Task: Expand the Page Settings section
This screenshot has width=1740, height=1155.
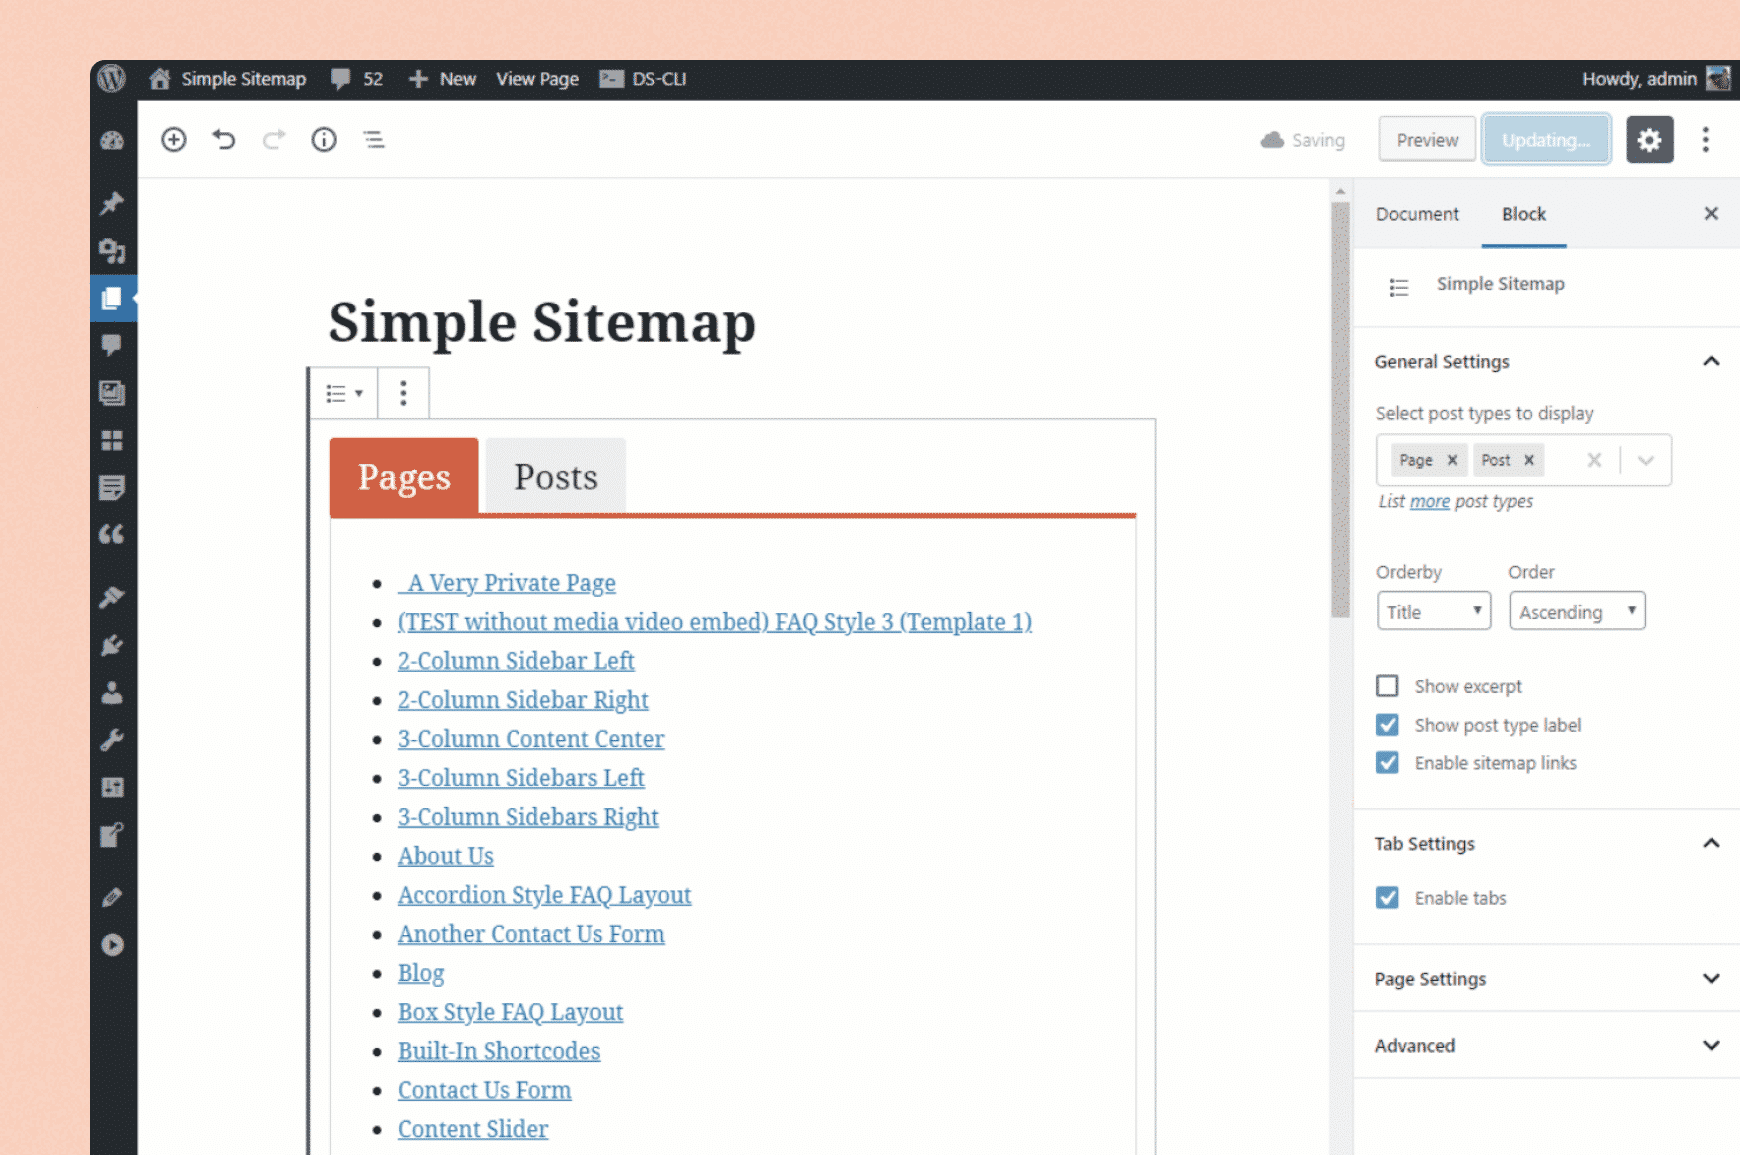Action: point(1546,979)
